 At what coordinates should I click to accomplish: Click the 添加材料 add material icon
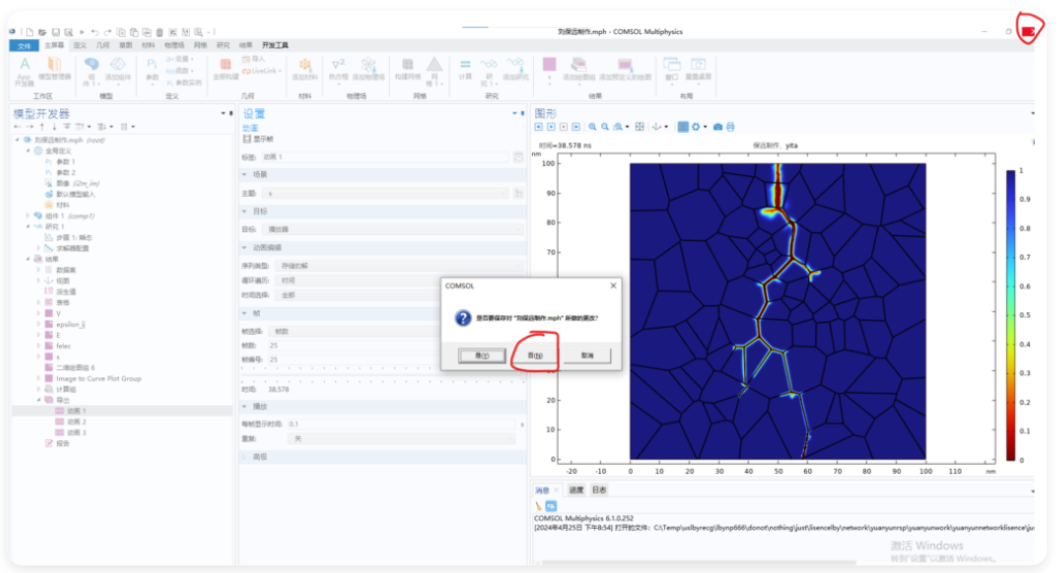[x=305, y=69]
